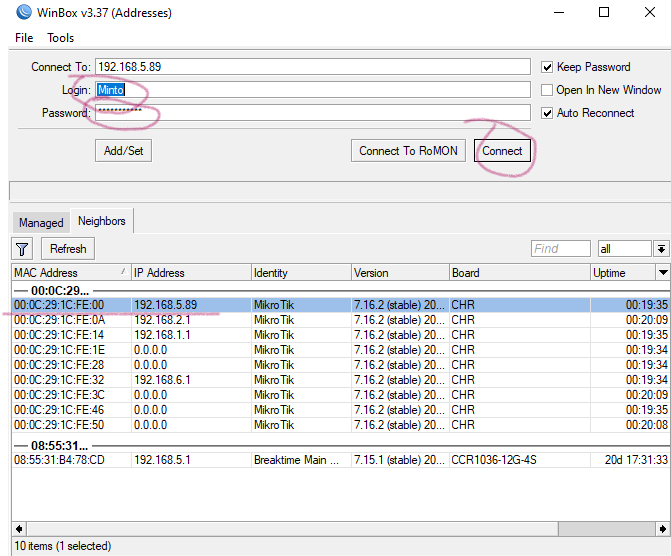This screenshot has width=671, height=556.
Task: Click the 7.15.1 (stable) version cell
Action: [400, 460]
